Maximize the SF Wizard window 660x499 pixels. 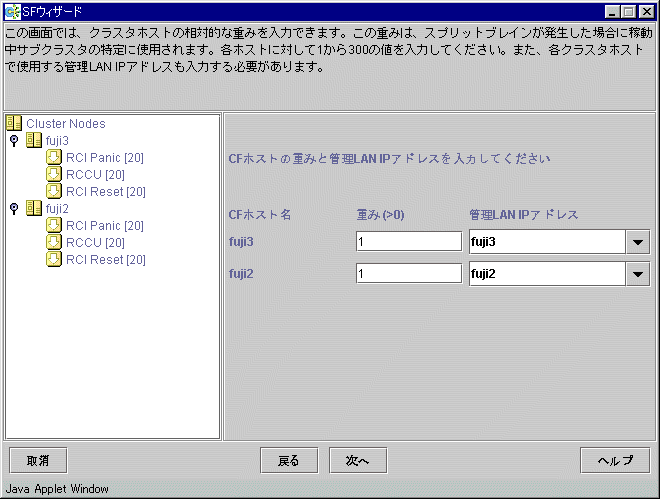629,12
